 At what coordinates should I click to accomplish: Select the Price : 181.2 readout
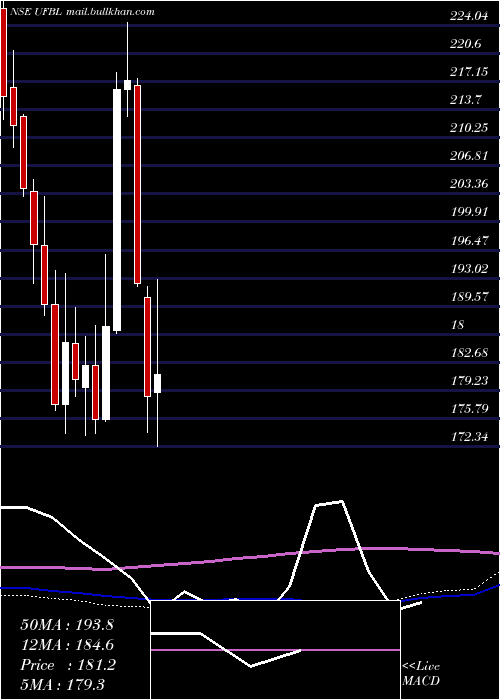(x=68, y=665)
